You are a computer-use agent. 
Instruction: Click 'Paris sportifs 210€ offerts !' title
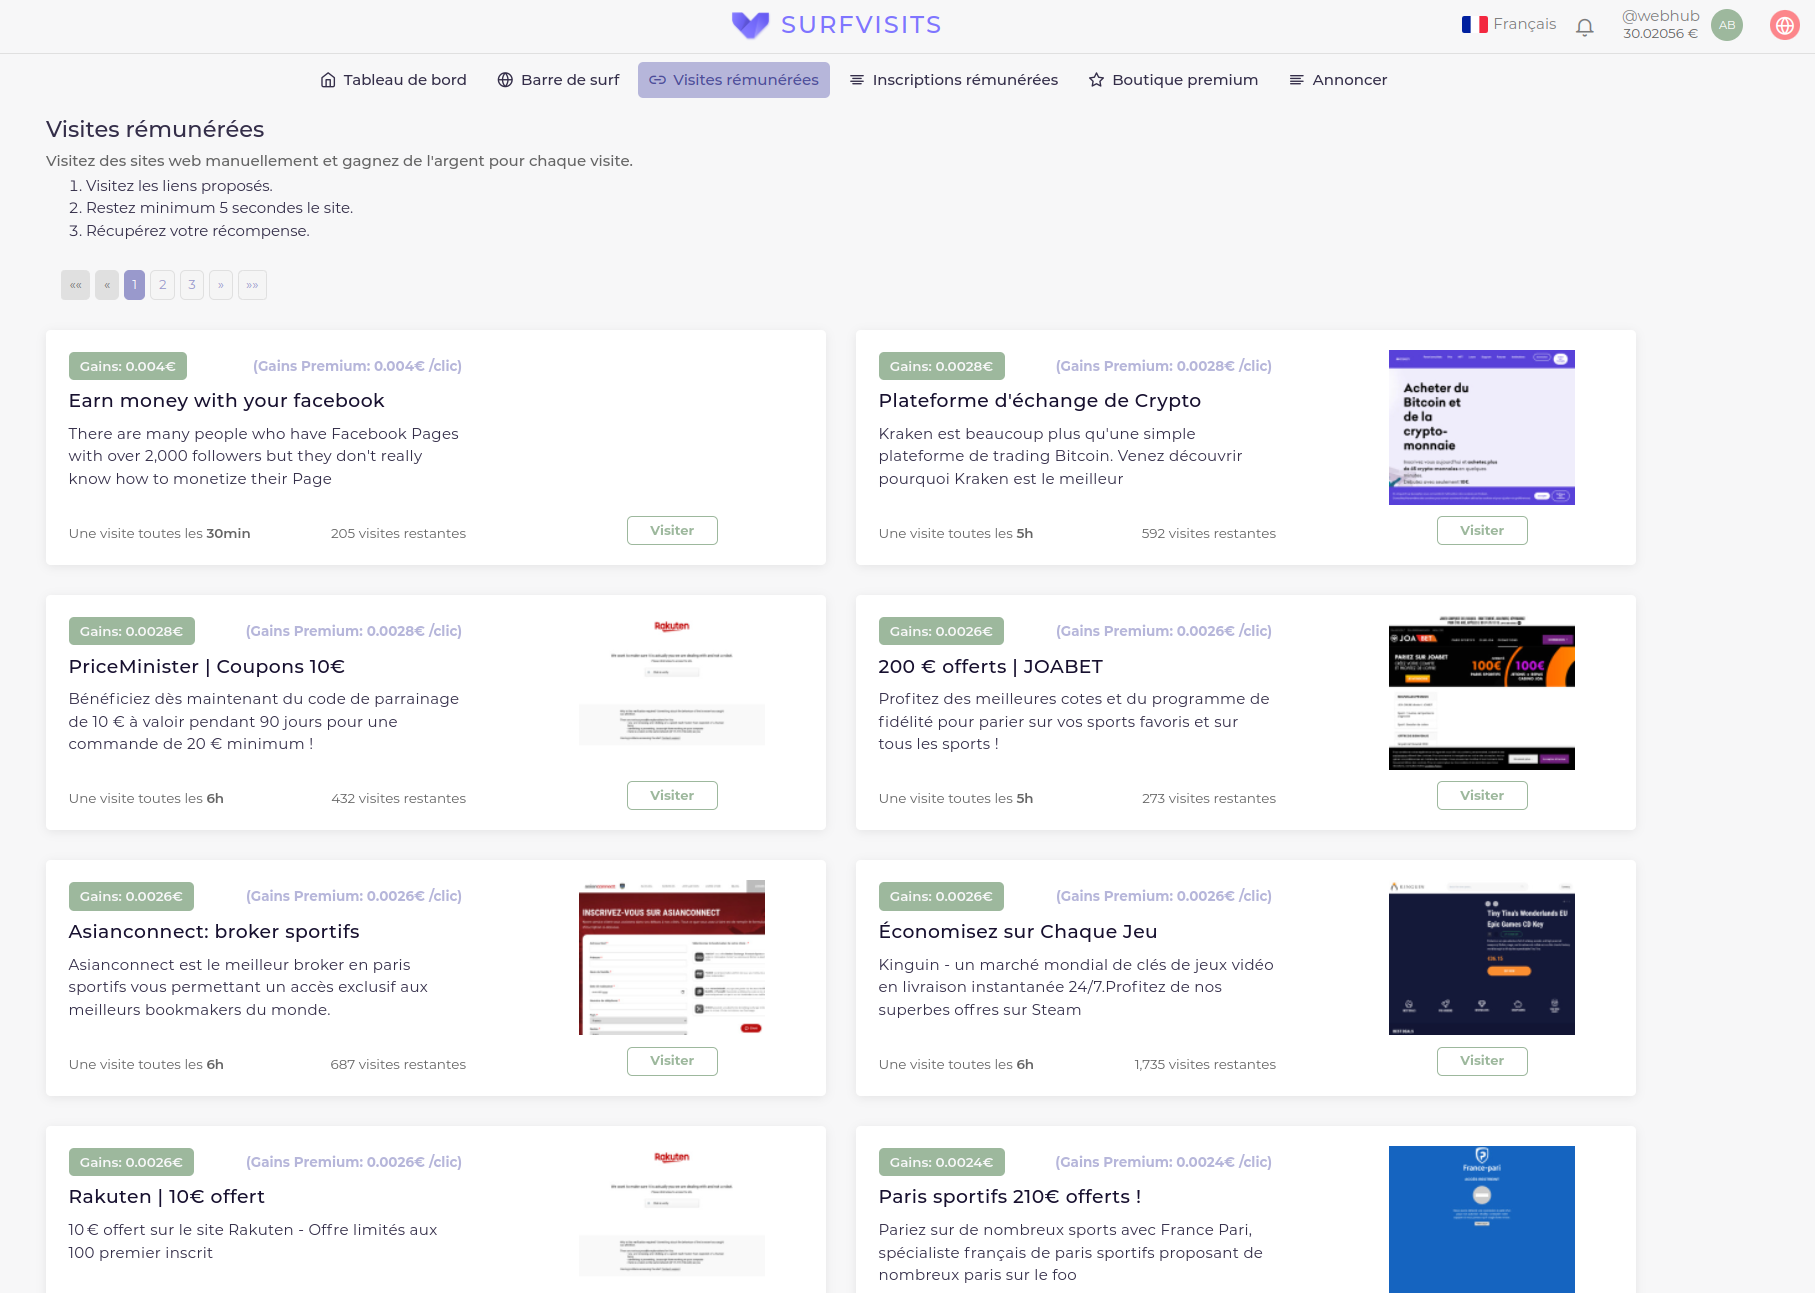click(x=1010, y=1197)
